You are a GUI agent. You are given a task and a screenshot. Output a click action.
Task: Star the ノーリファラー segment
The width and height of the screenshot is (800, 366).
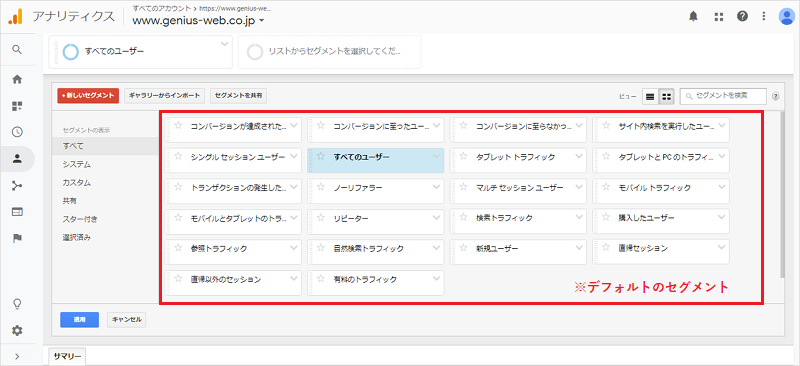pyautogui.click(x=321, y=187)
